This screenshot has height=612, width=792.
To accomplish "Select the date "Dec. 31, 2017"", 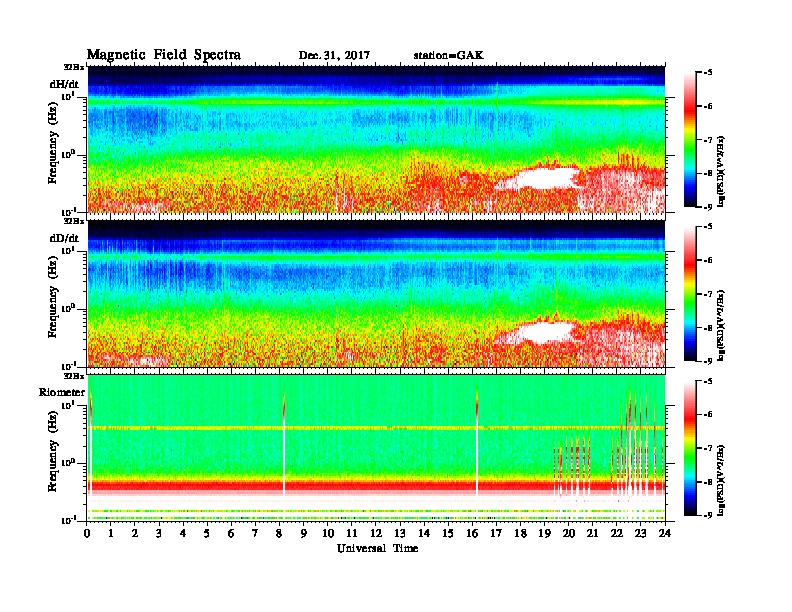I will click(x=334, y=56).
